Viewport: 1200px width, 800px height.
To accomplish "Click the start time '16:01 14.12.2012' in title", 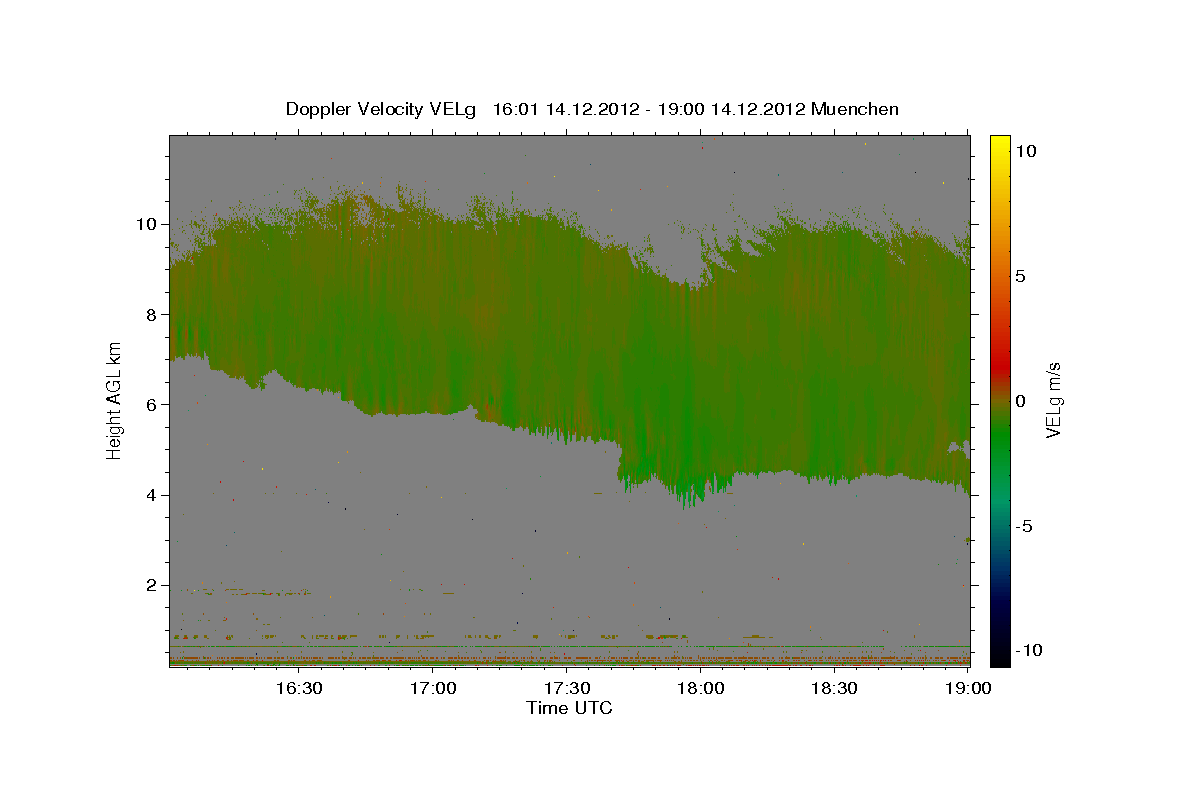I will [566, 109].
